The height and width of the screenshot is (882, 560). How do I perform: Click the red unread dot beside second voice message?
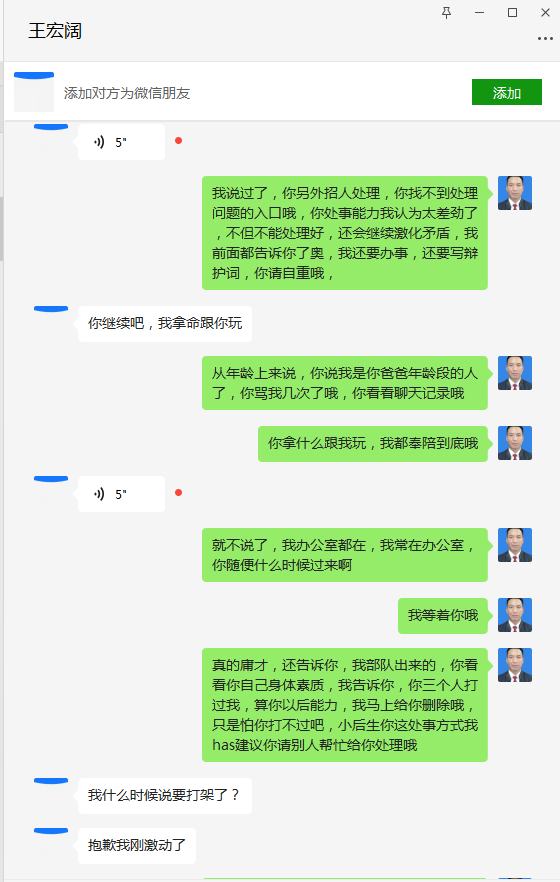click(x=178, y=493)
